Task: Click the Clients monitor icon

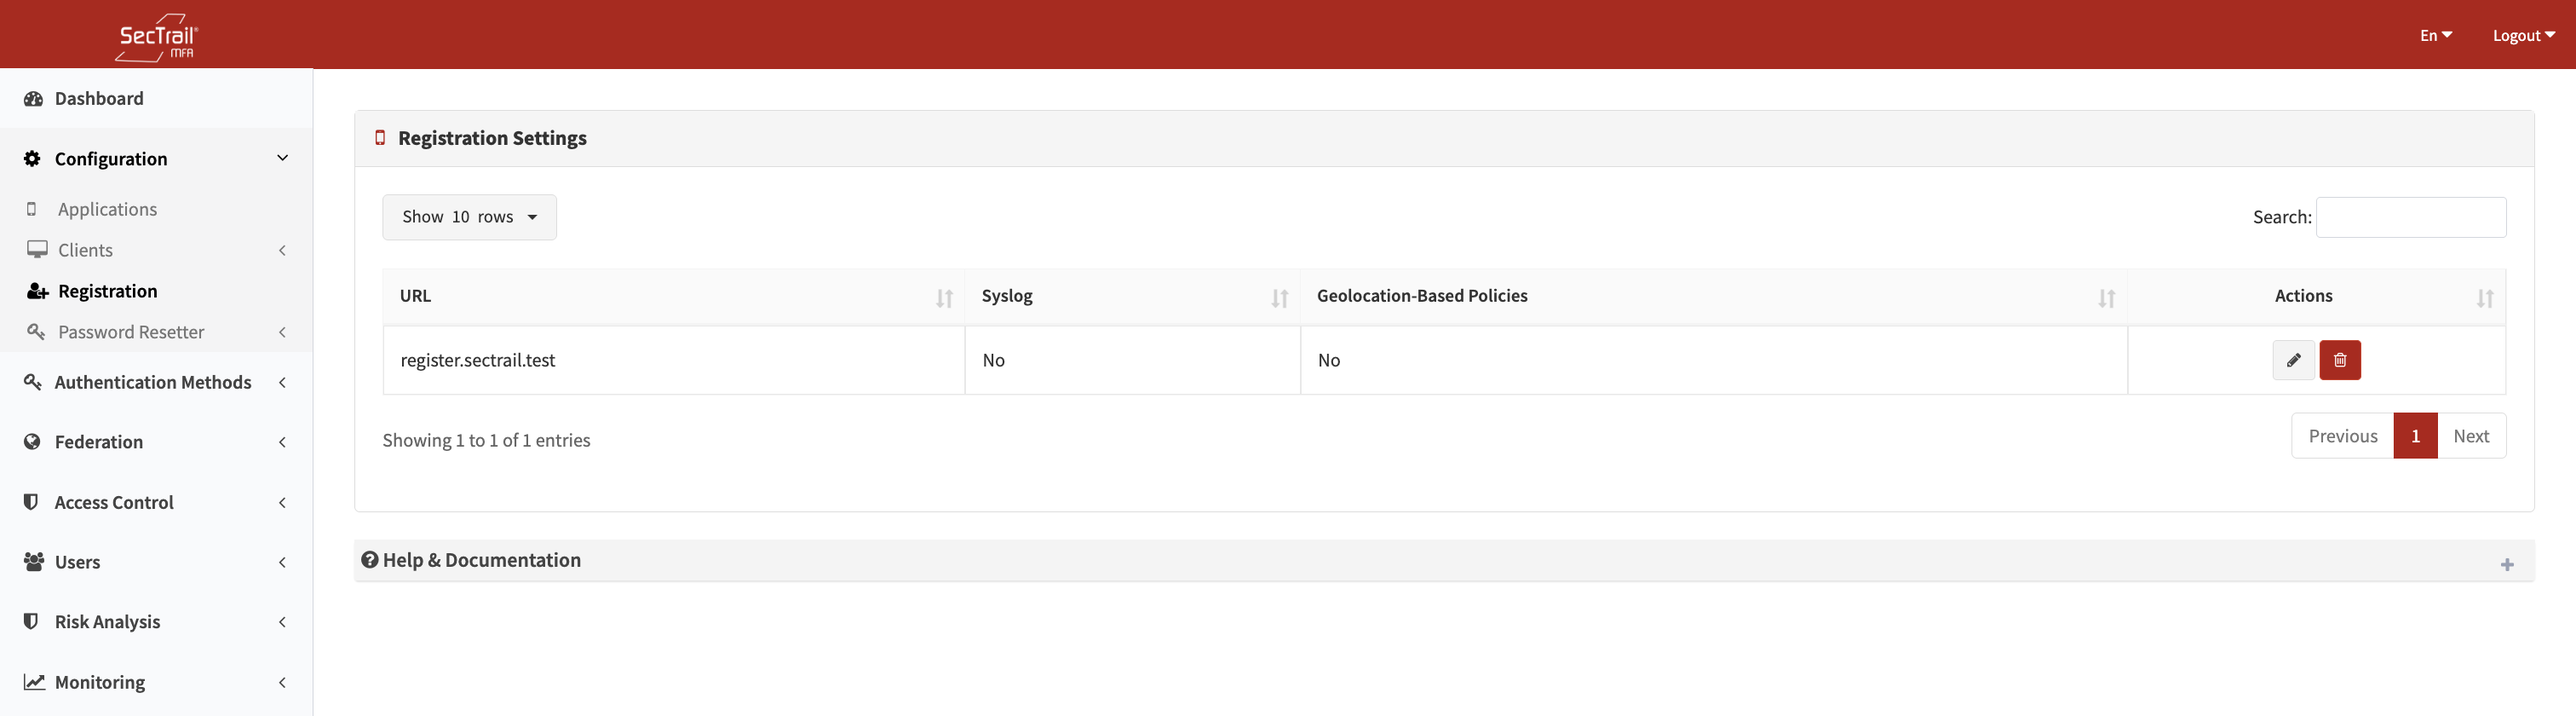Action: pyautogui.click(x=37, y=250)
